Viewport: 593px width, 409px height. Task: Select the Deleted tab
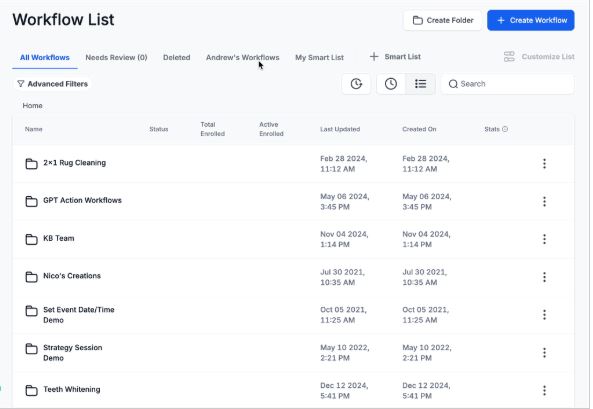[176, 58]
